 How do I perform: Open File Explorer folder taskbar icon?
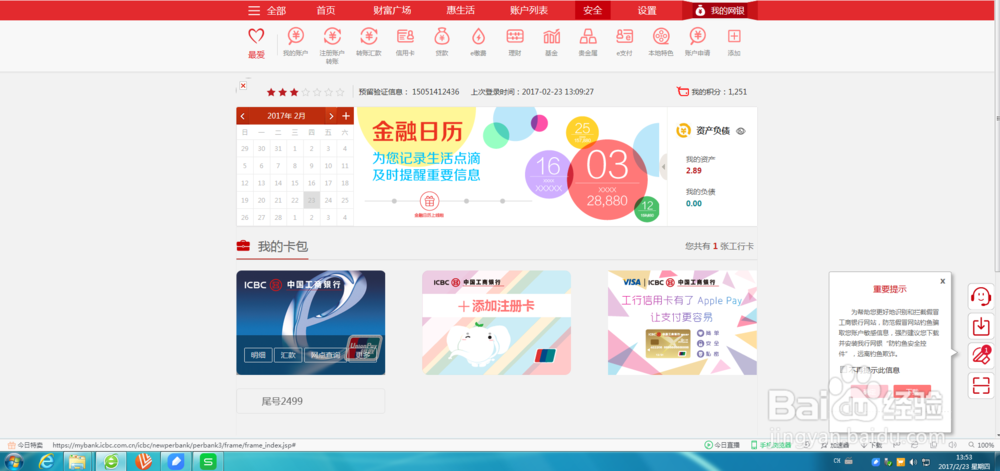pos(77,461)
